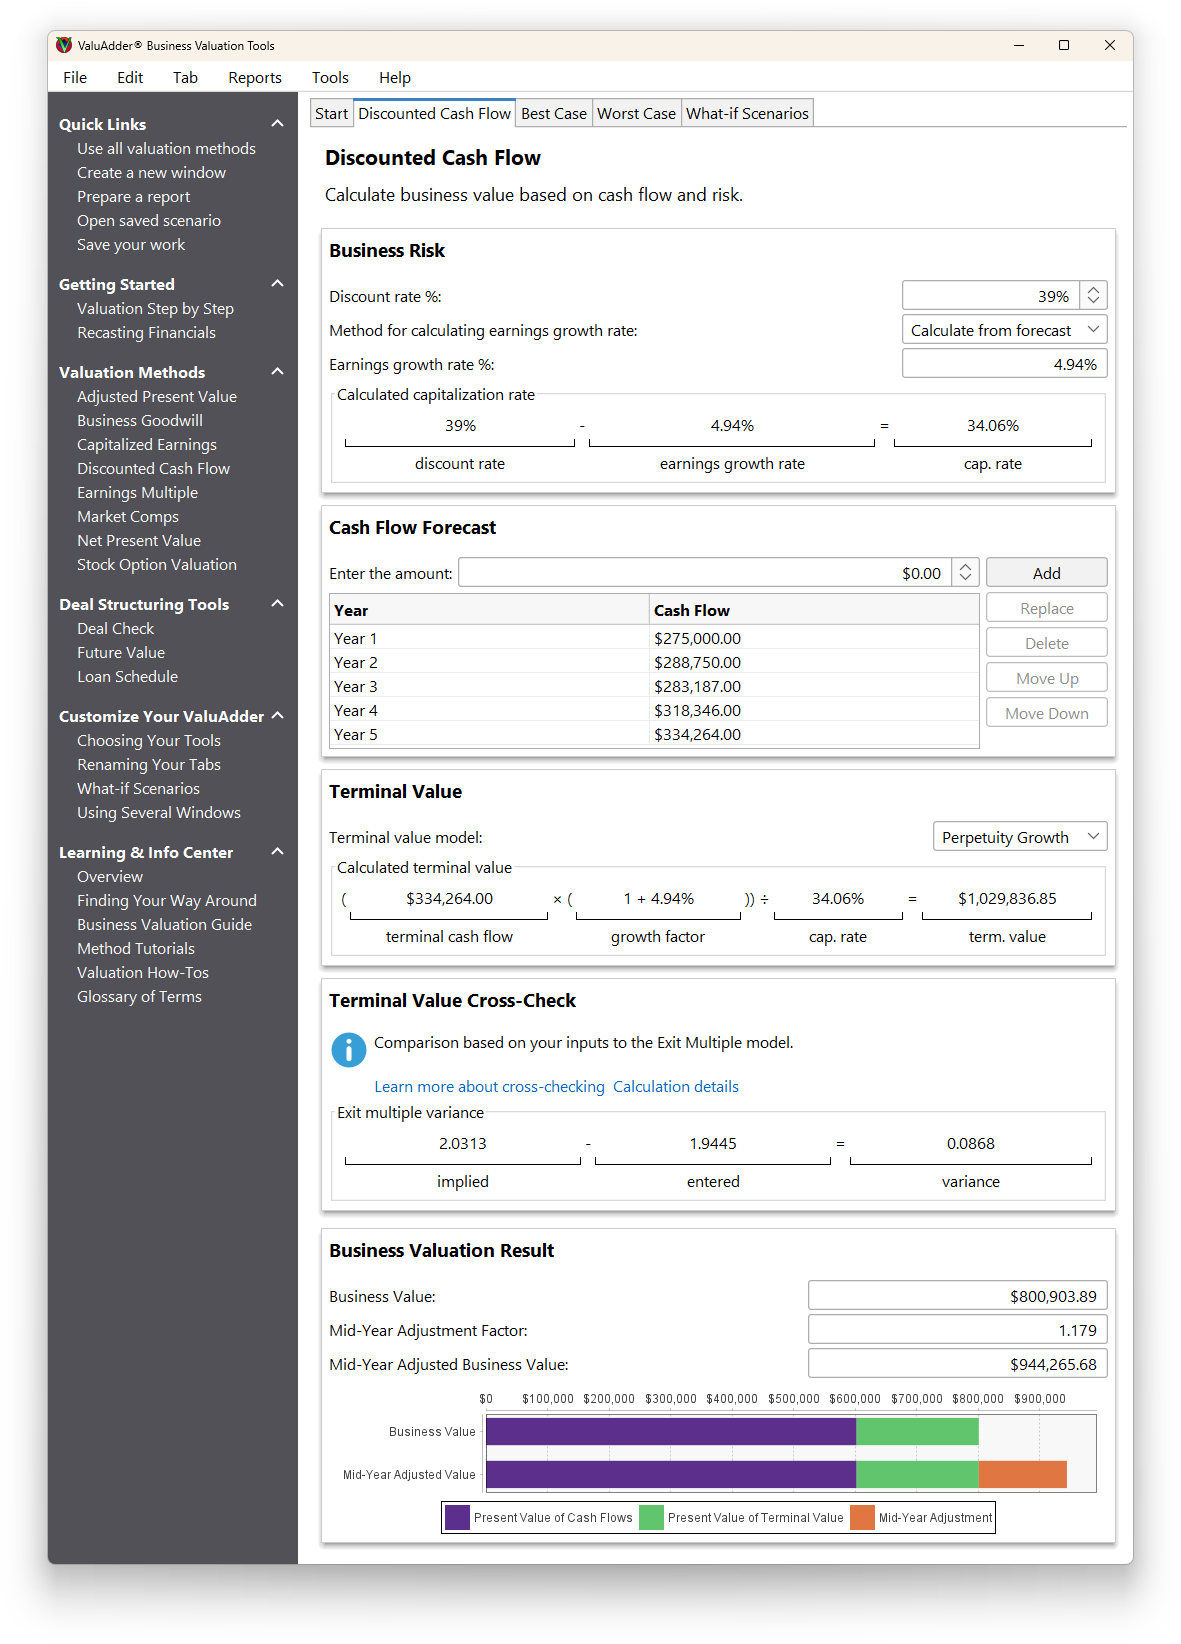Select the Year 1 cash flow row

tap(654, 638)
